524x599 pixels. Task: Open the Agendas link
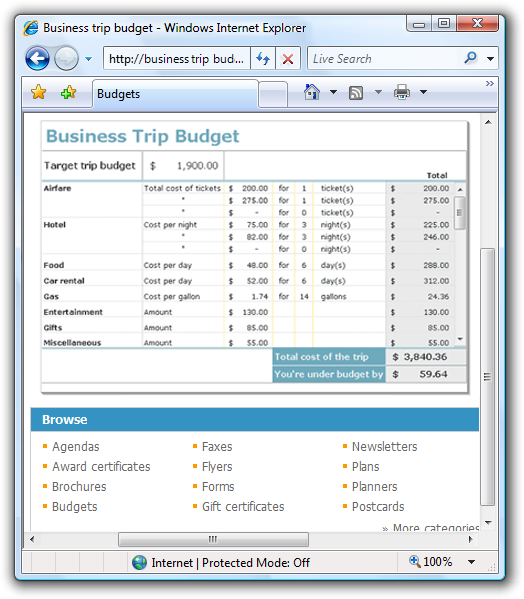tap(76, 447)
